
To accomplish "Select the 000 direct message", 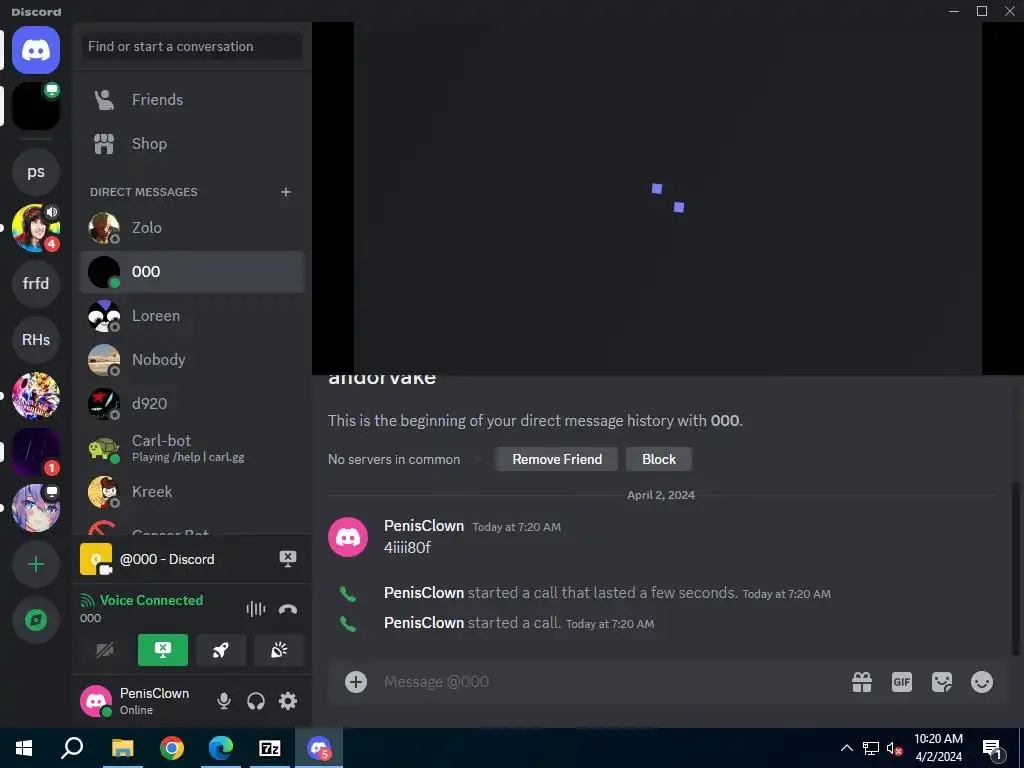I will [192, 272].
